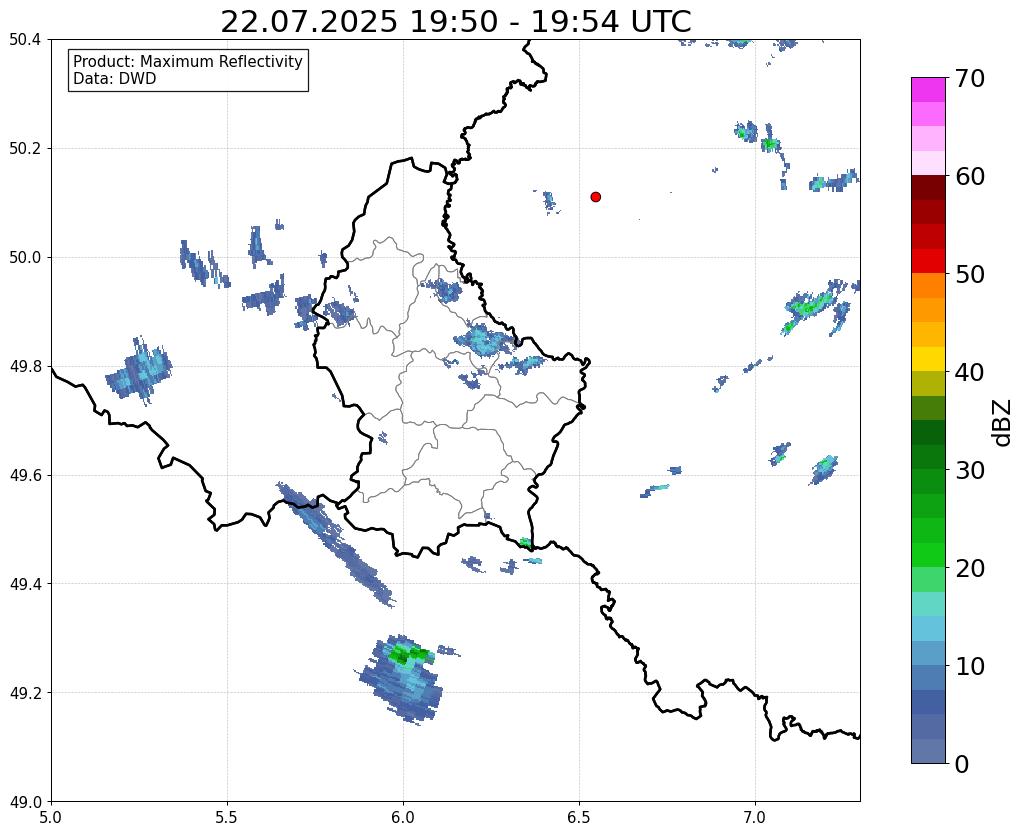Click the latitude axis label 49.6

click(x=25, y=476)
